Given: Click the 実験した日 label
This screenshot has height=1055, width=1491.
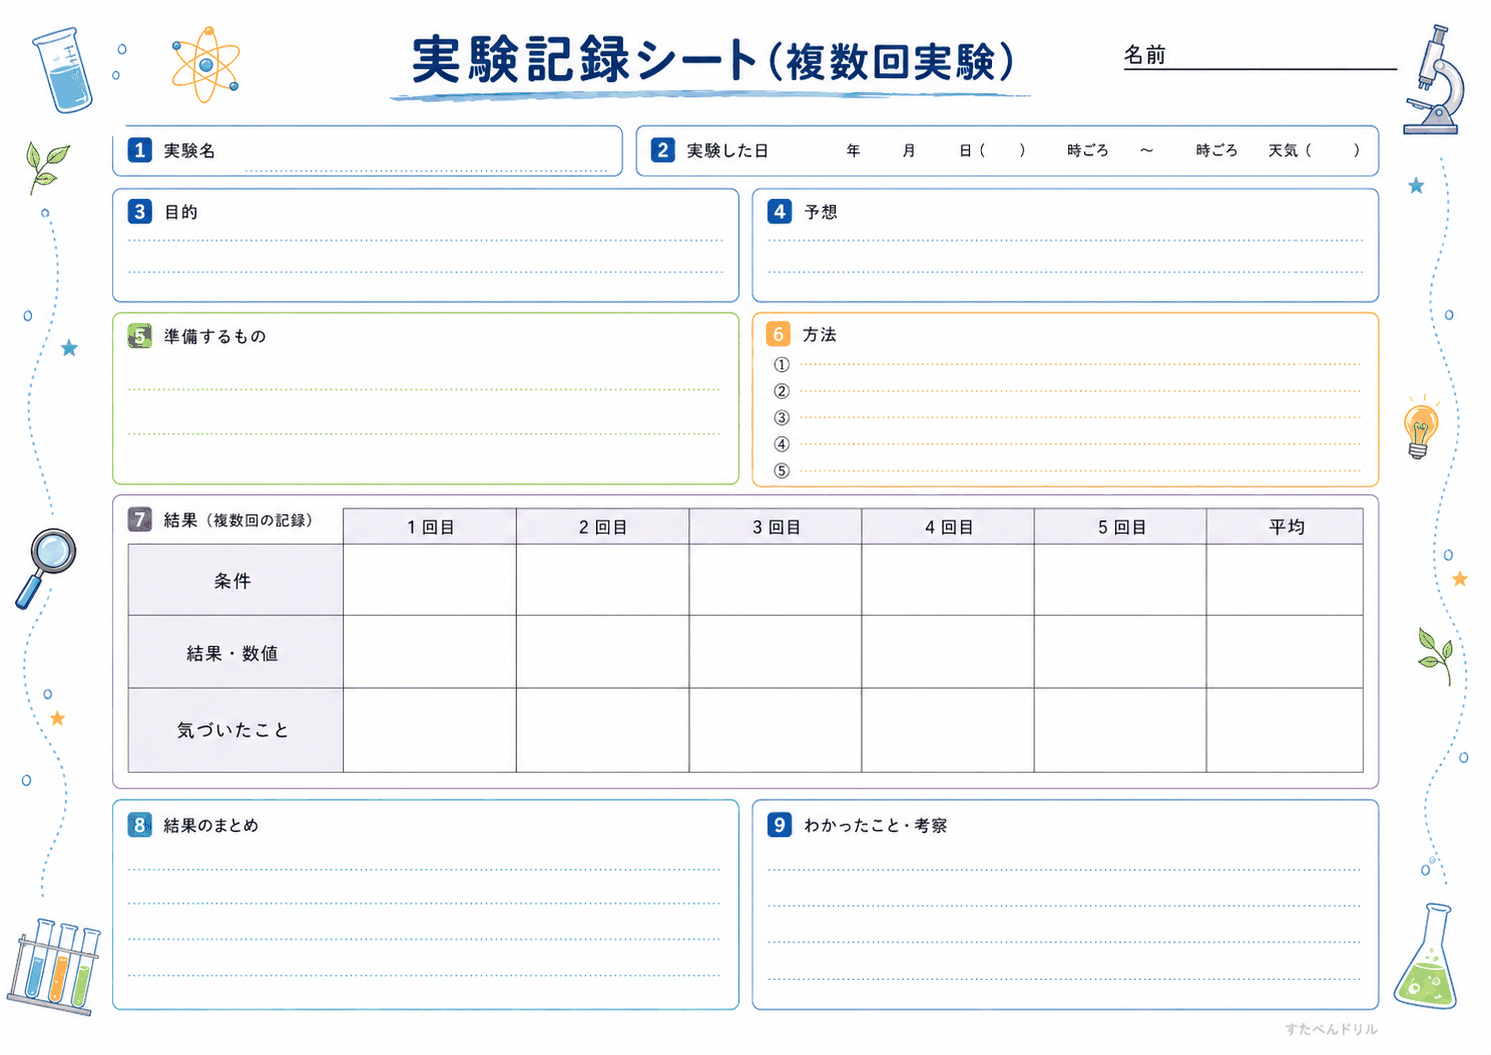Looking at the screenshot, I should (x=727, y=151).
